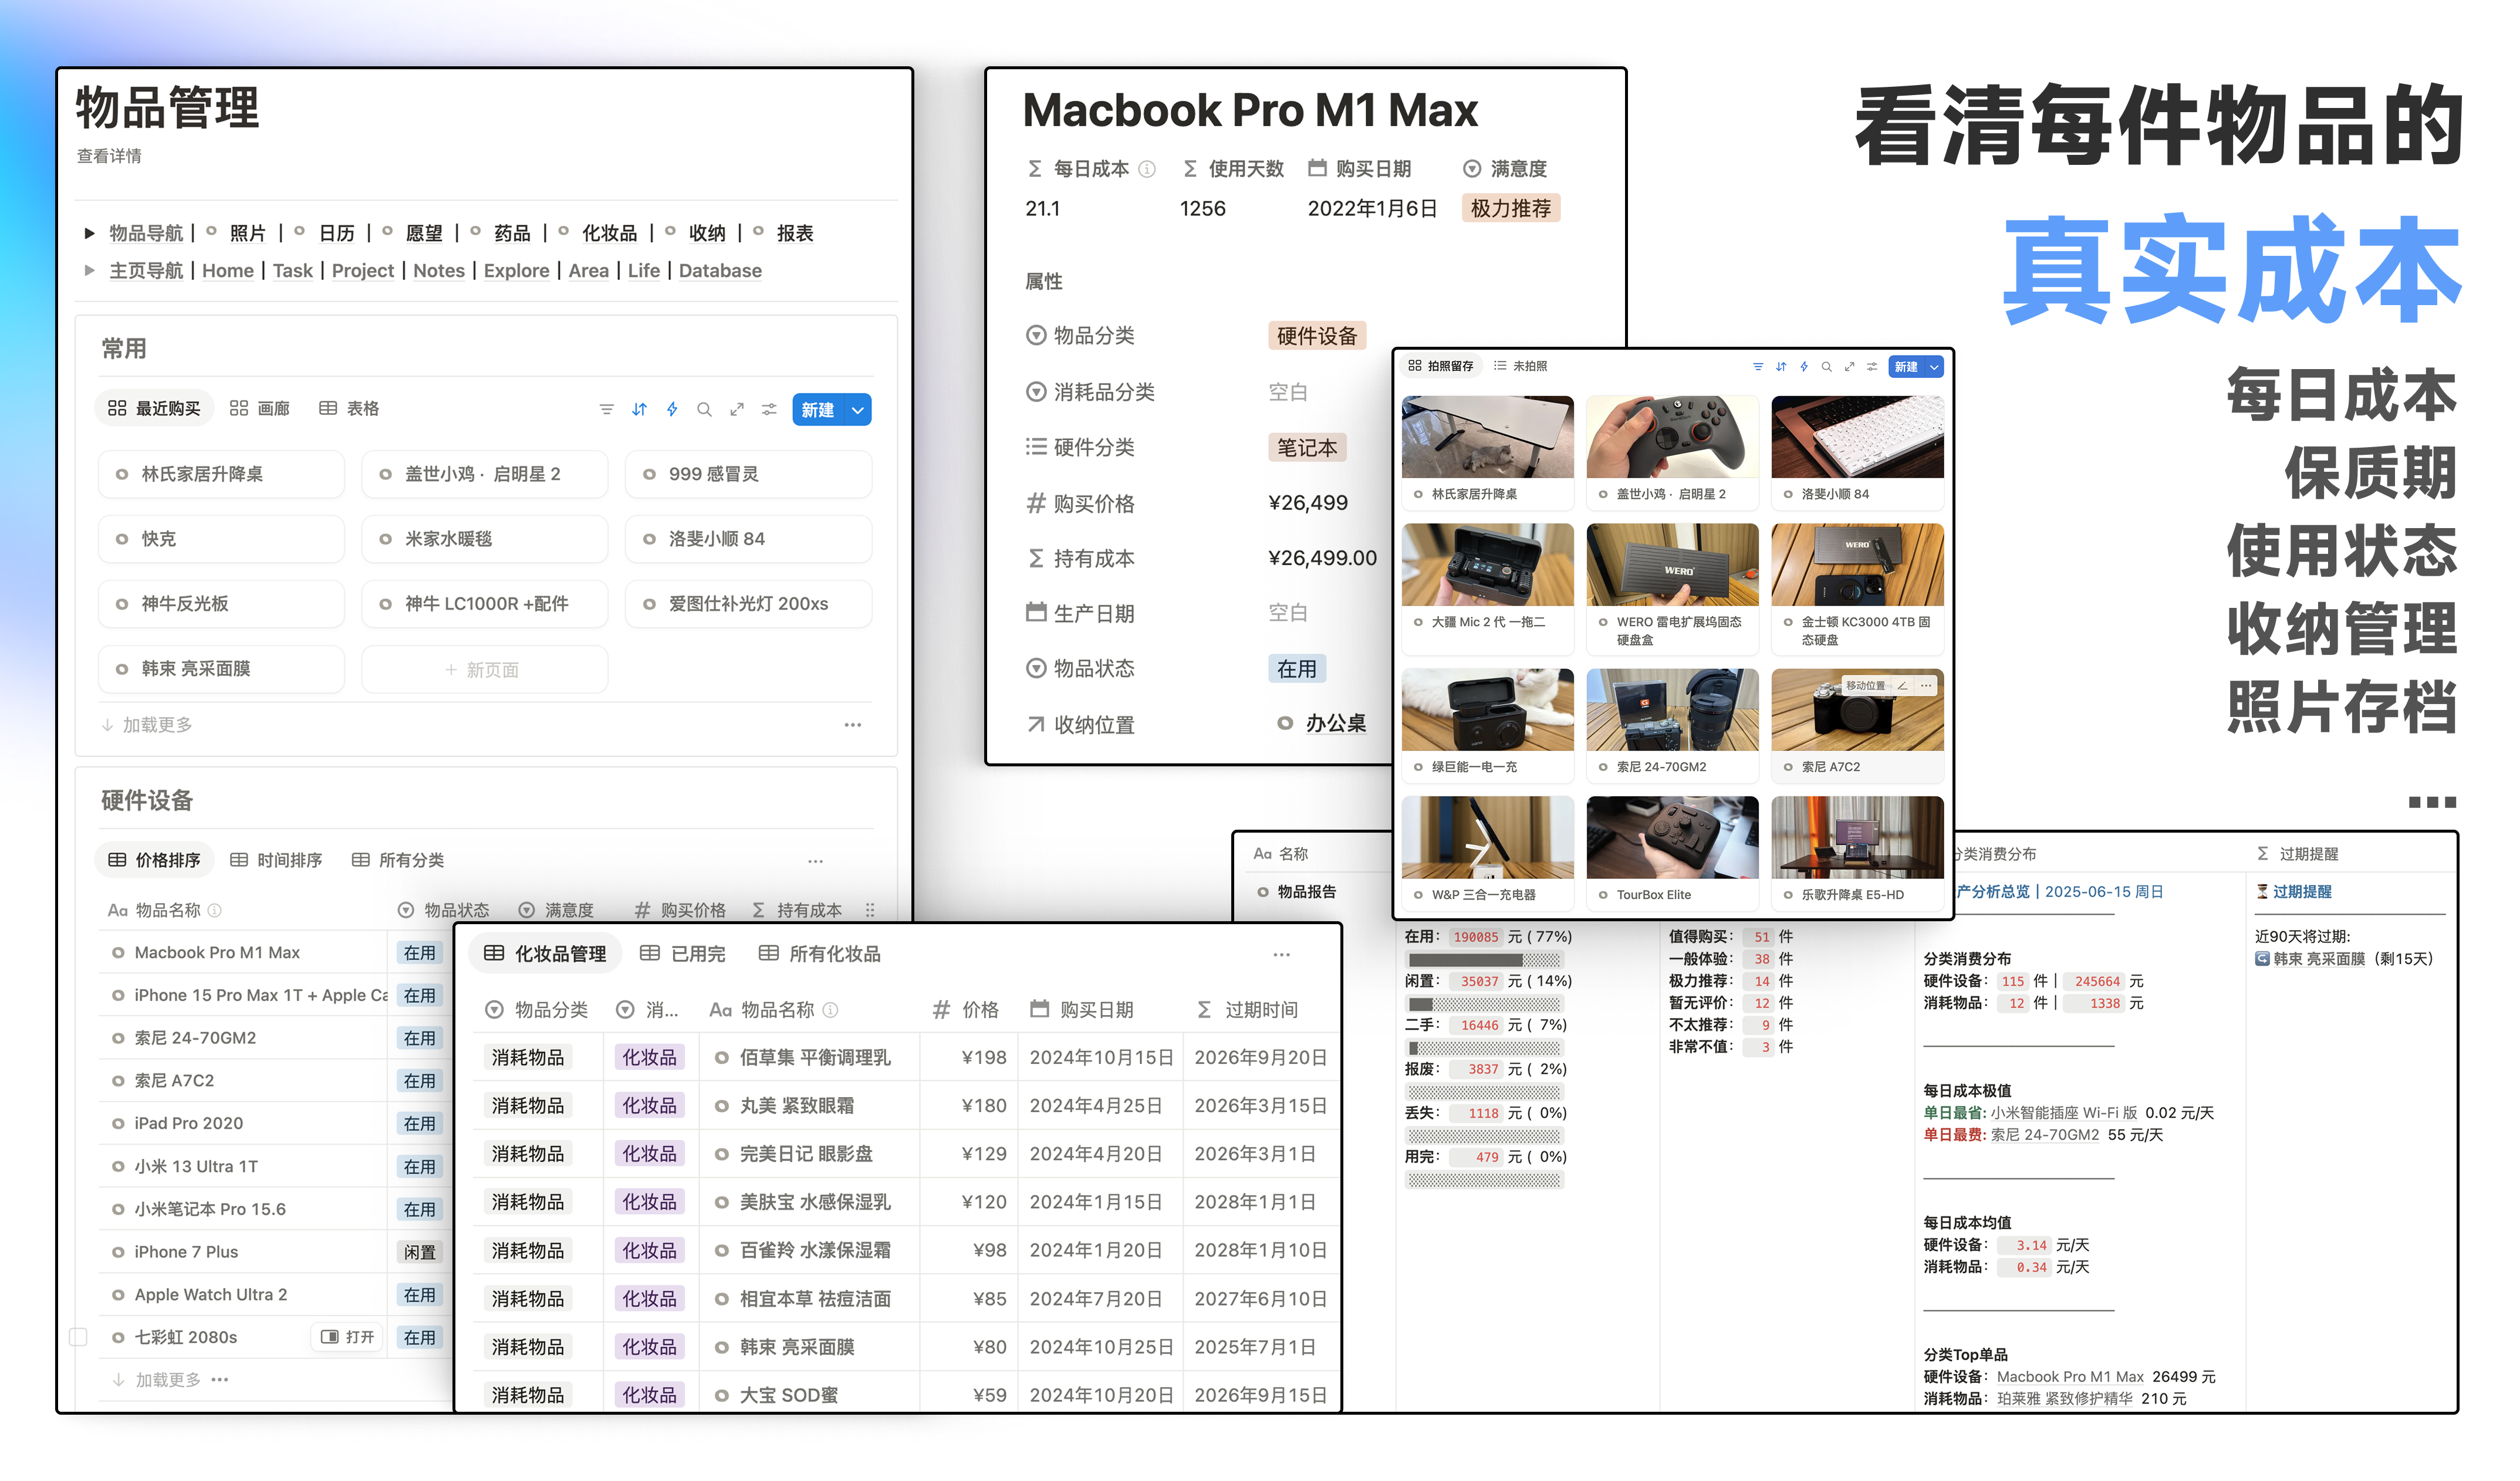Open the TourBox Elite photo thumbnail
Image resolution: width=2520 pixels, height=1481 pixels.
point(1672,838)
